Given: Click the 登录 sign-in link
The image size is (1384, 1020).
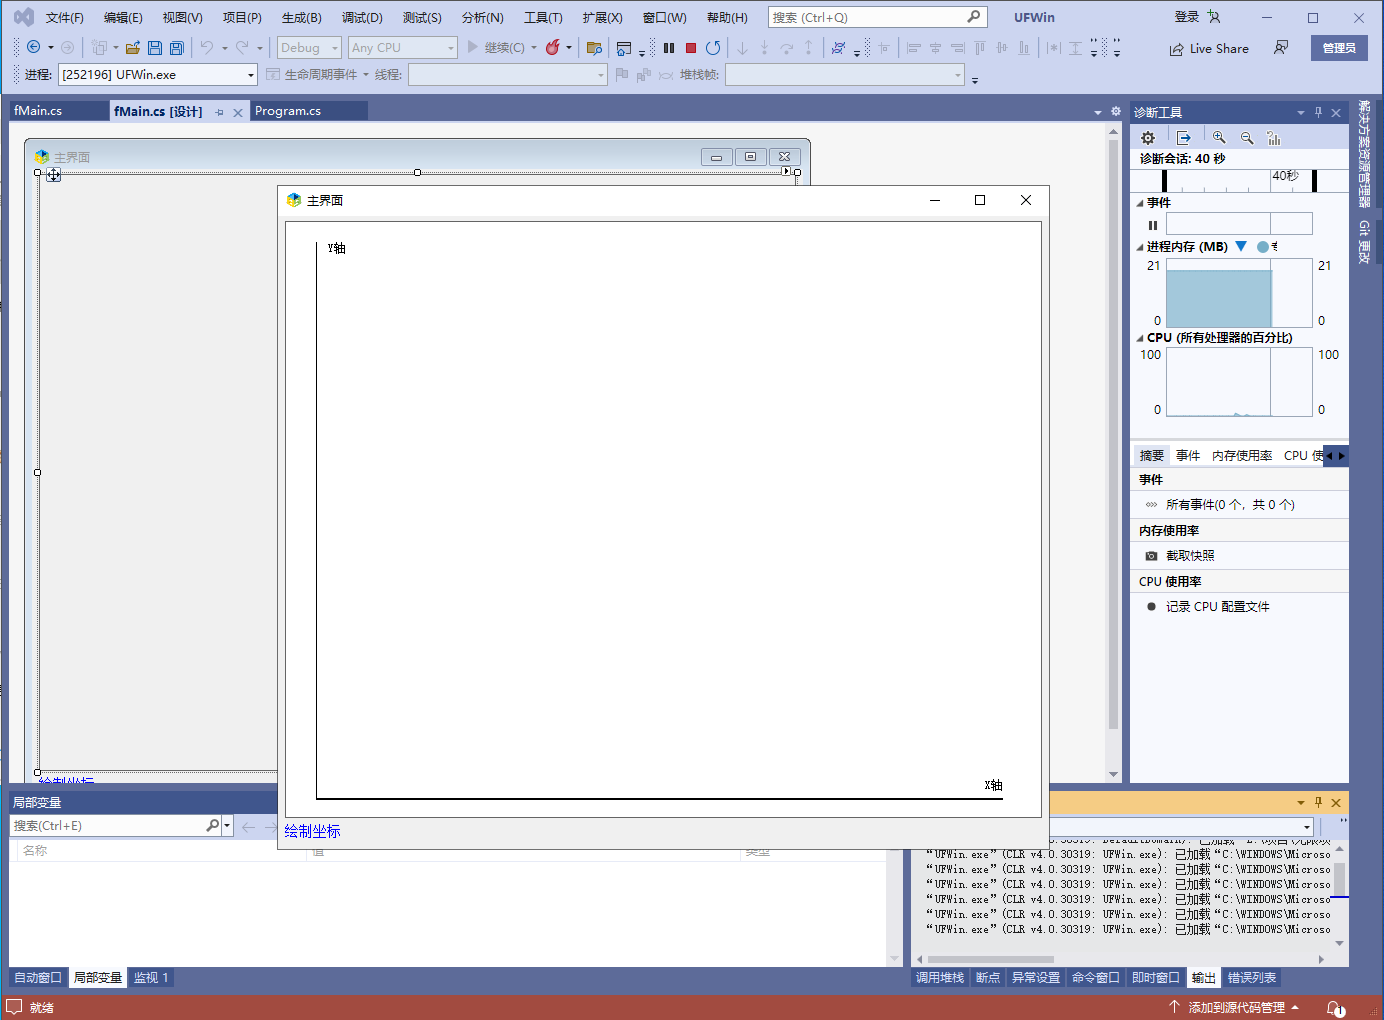Looking at the screenshot, I should pos(1187,17).
